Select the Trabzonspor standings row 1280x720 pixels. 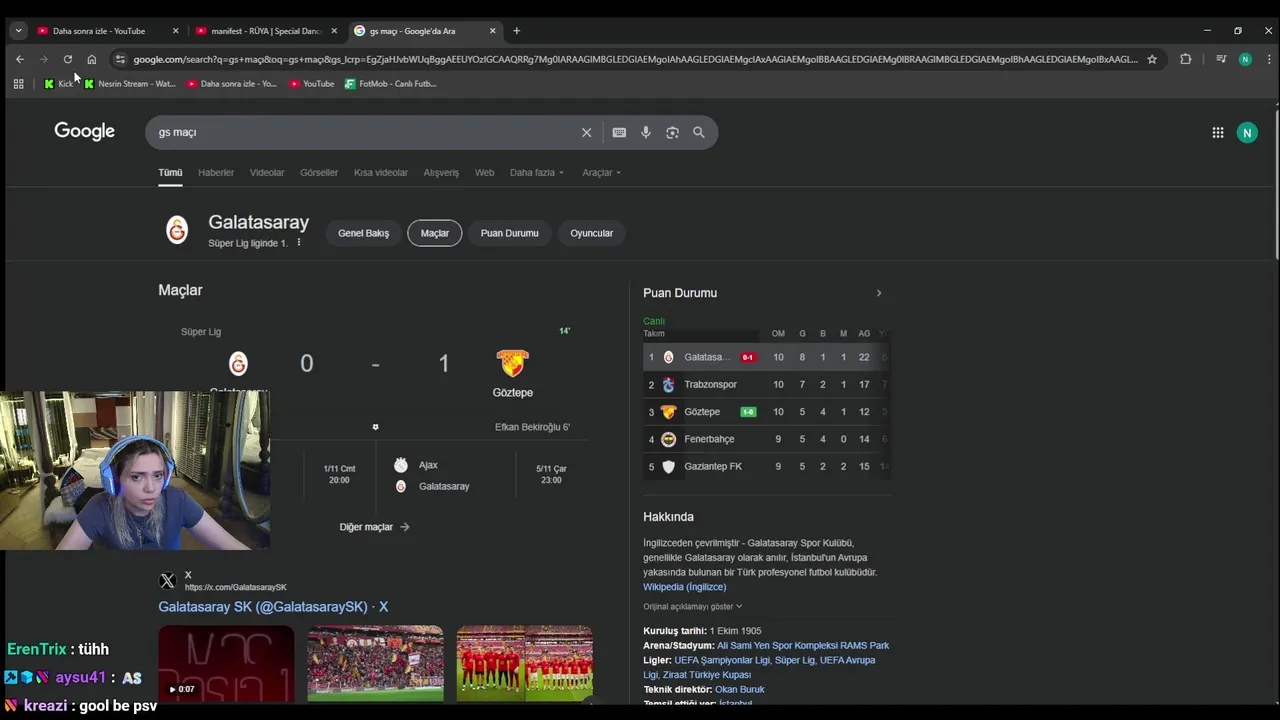point(766,384)
